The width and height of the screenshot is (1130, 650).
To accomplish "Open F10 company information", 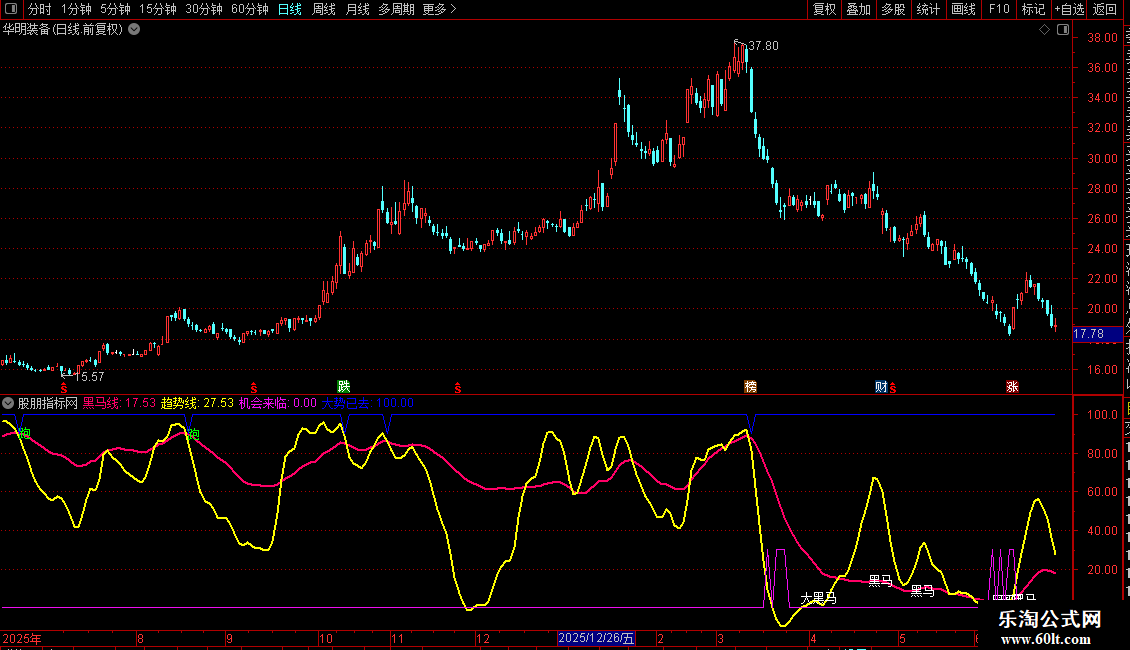I will pyautogui.click(x=999, y=9).
